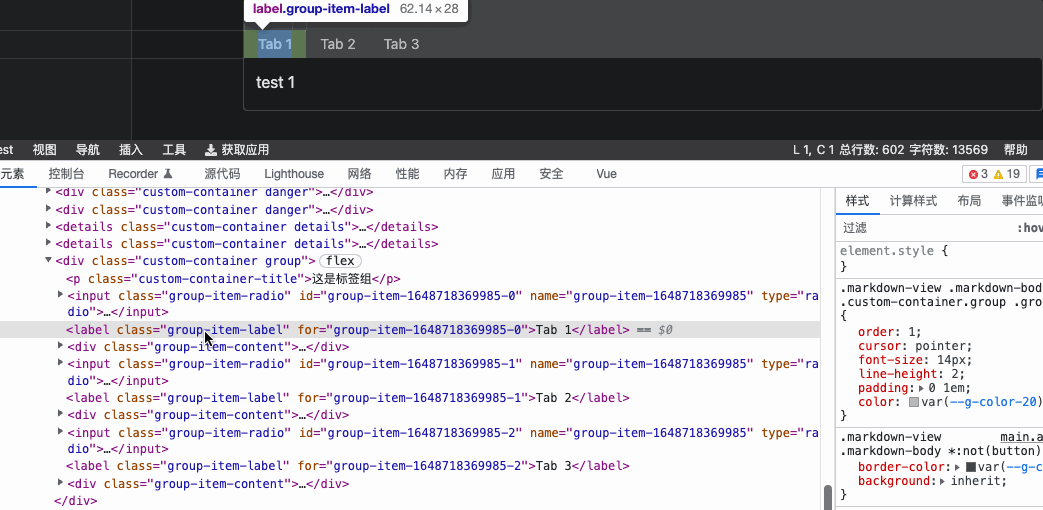
Task: Click the border-color swatch
Action: click(970, 467)
